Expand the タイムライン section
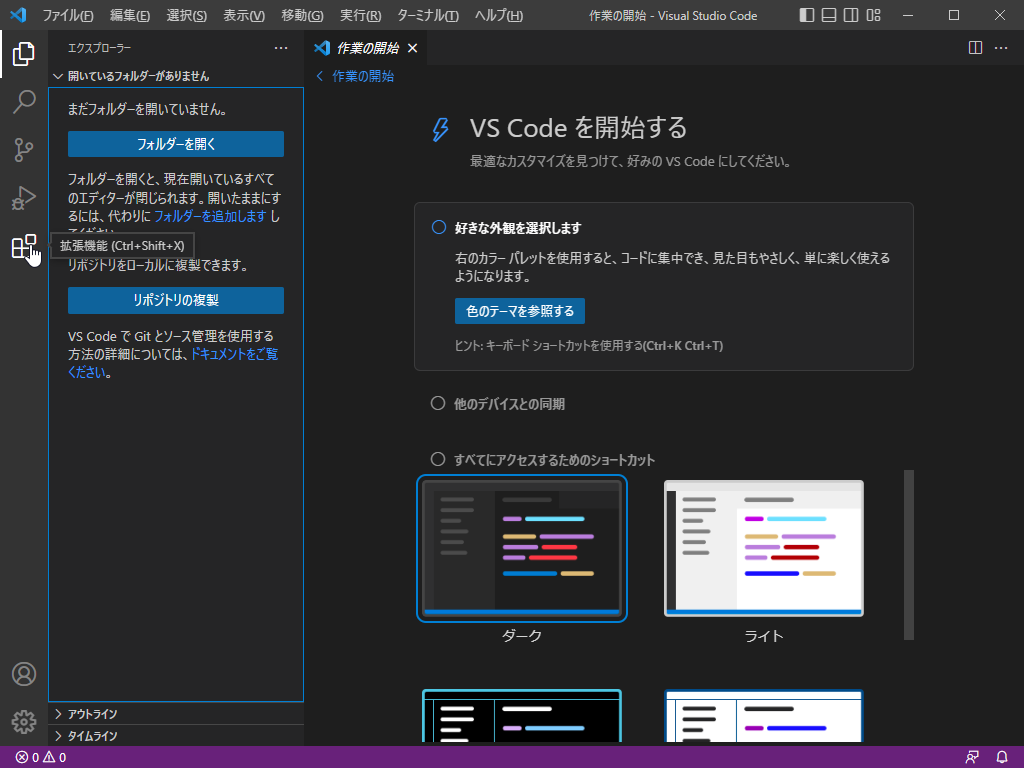 (92, 736)
